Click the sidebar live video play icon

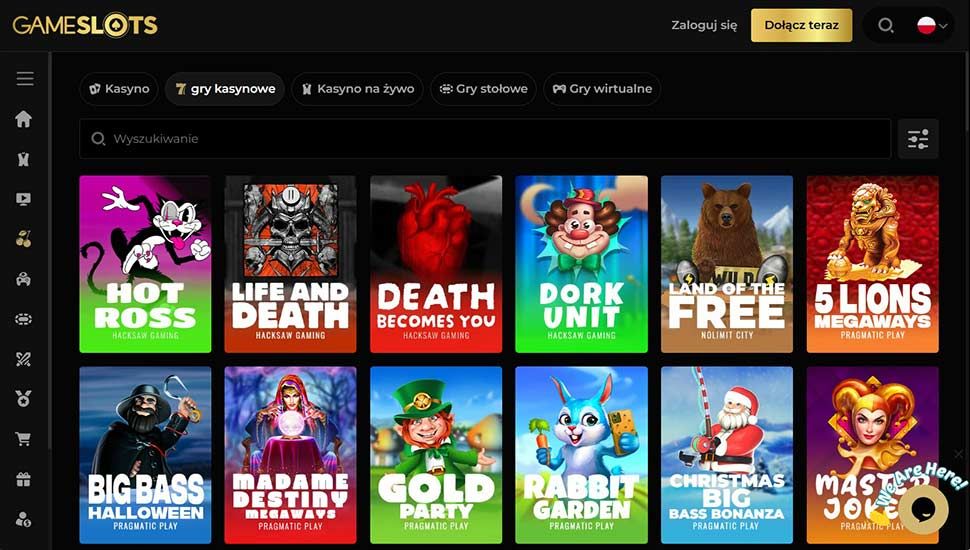pos(24,199)
